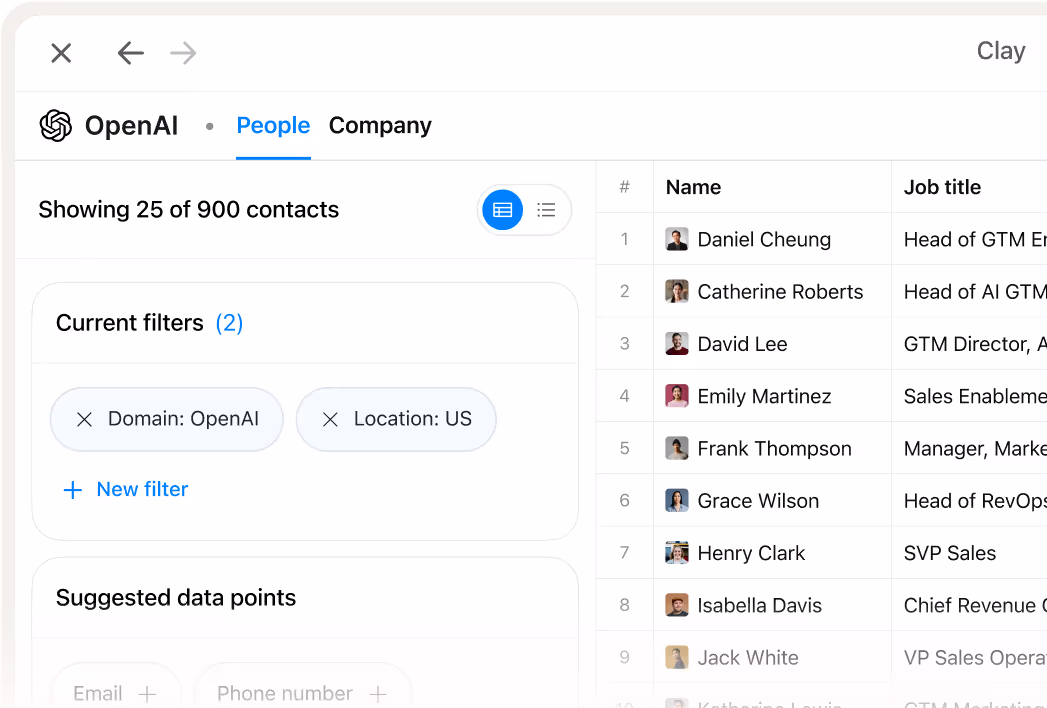
Task: Click the Clay title text
Action: pyautogui.click(x=1000, y=51)
